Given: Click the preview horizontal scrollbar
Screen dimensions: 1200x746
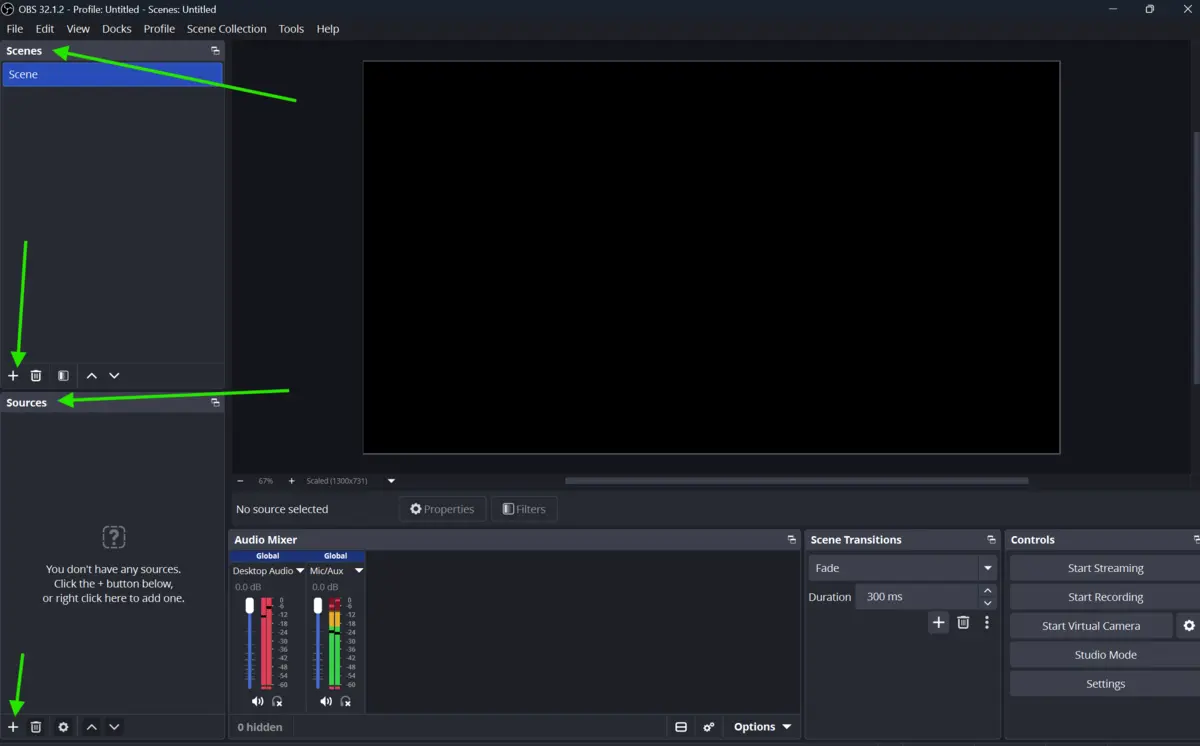Looking at the screenshot, I should [x=796, y=481].
